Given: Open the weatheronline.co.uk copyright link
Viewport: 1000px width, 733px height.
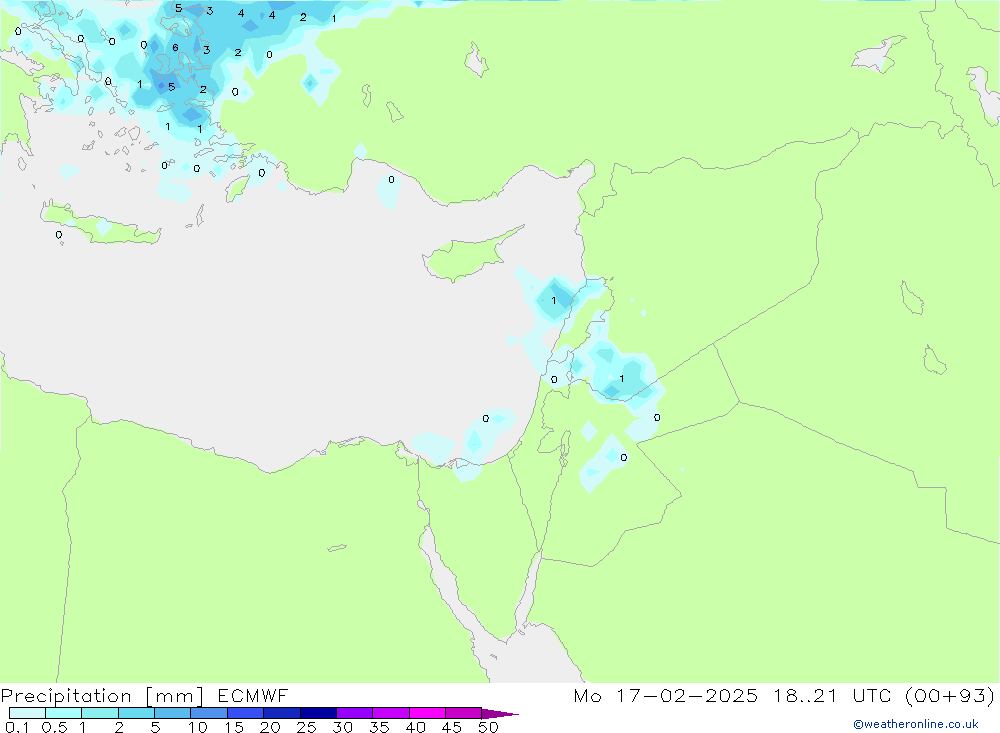Looking at the screenshot, I should click(916, 724).
